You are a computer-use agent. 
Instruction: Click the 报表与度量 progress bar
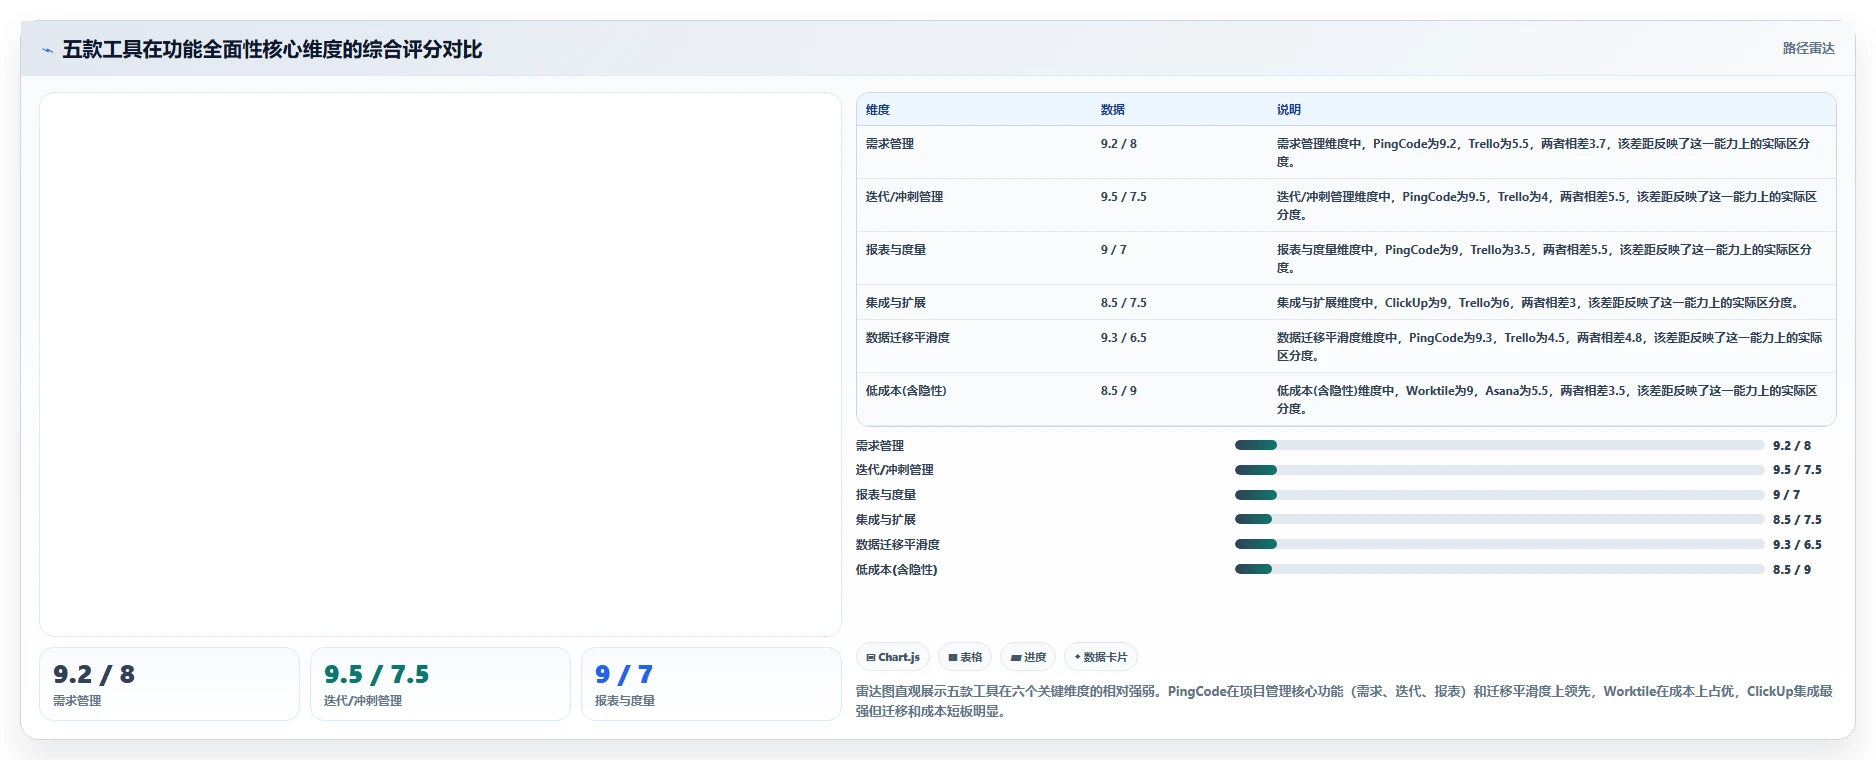click(x=1499, y=495)
